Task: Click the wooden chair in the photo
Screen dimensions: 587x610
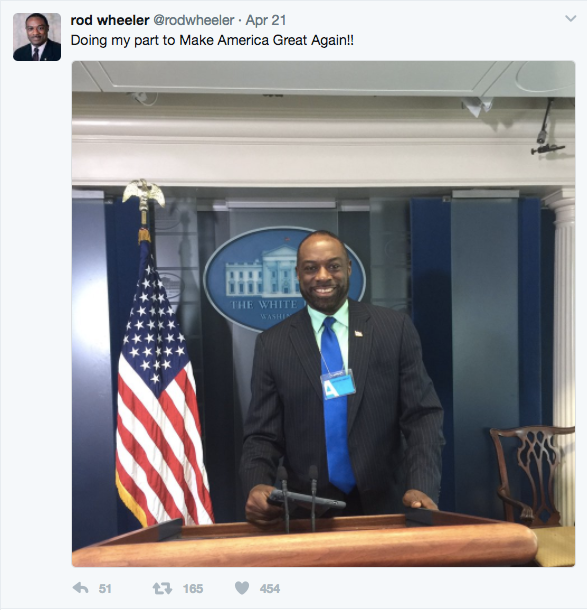Action: coord(531,475)
